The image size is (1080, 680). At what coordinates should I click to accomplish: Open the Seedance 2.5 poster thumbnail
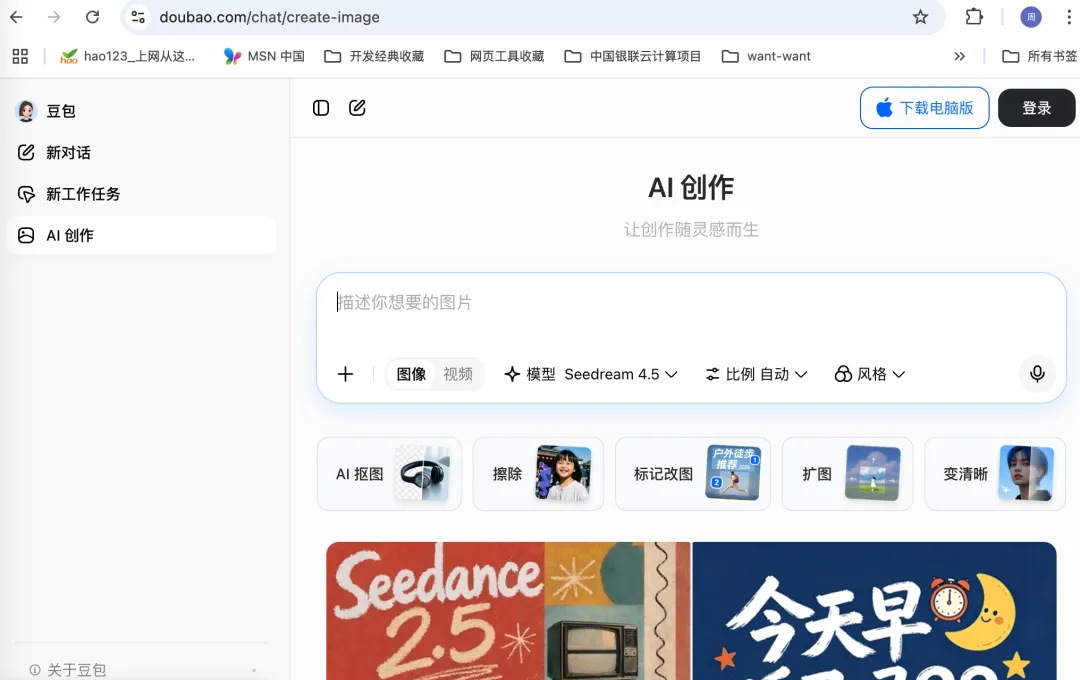click(508, 611)
